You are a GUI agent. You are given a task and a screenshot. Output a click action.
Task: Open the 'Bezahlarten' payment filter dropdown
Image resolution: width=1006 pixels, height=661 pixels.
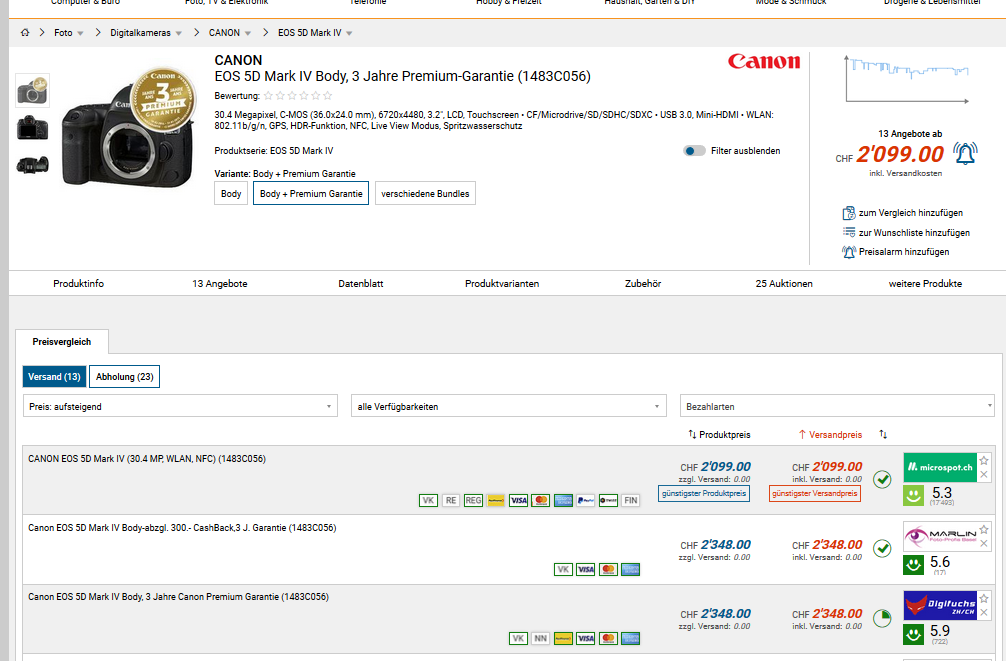tap(837, 407)
